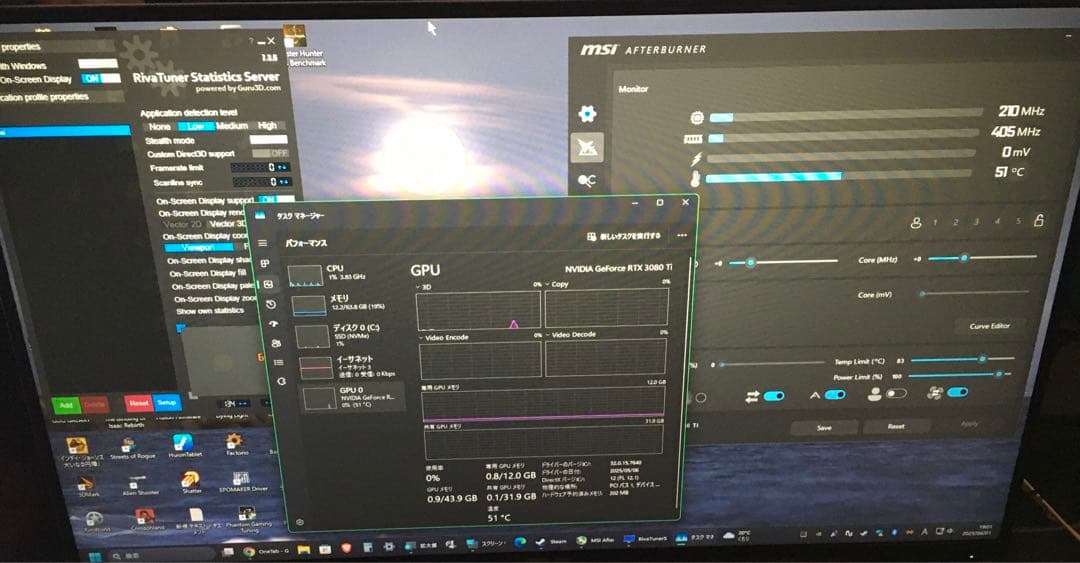Set detection level to None
Screen dimensions: 1080x563
point(159,127)
